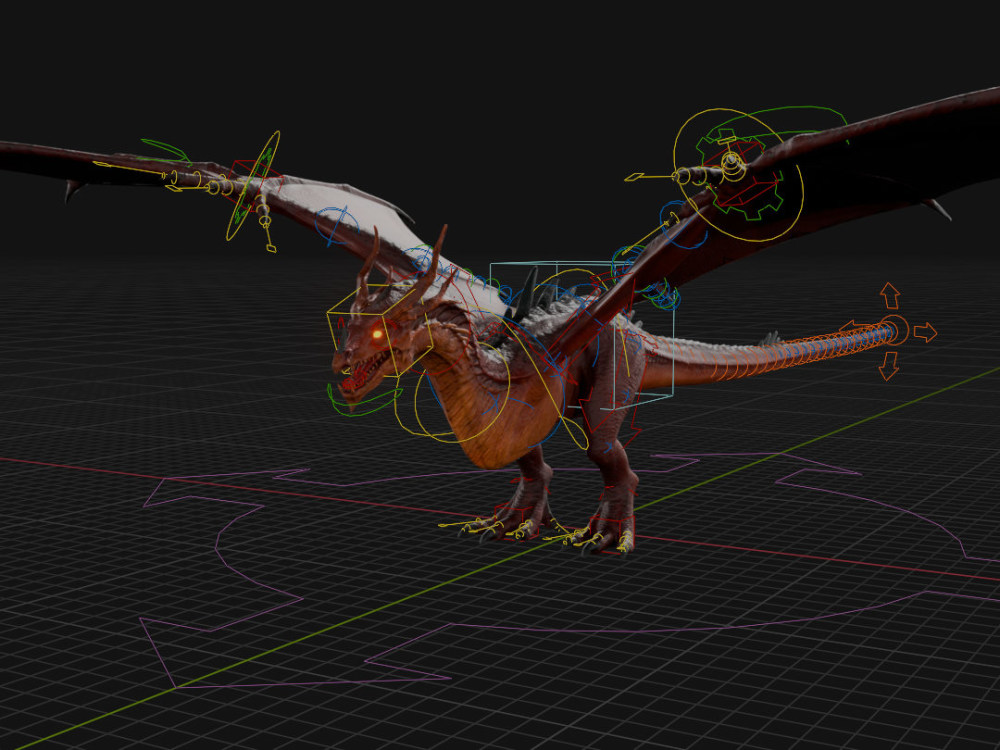
Task: Click the orange circle at tail tip
Action: [x=894, y=331]
